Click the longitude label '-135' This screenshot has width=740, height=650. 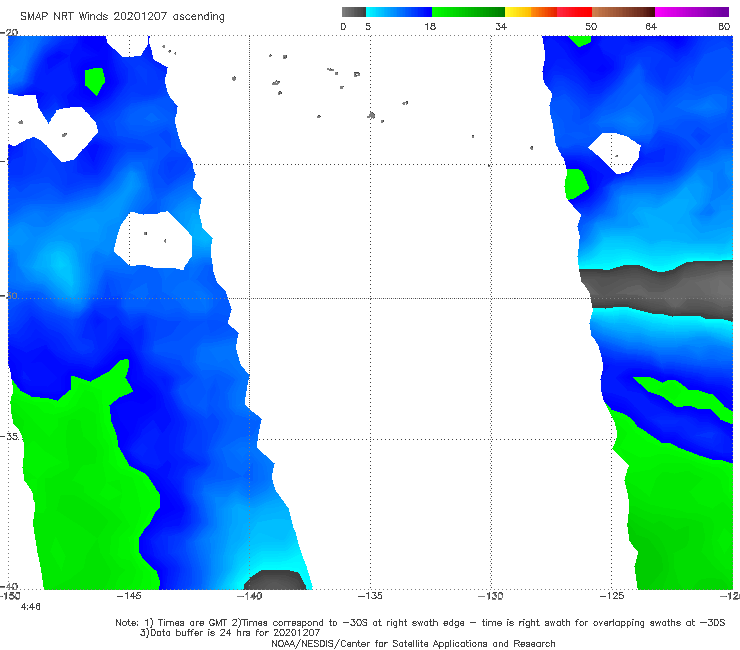pyautogui.click(x=370, y=596)
